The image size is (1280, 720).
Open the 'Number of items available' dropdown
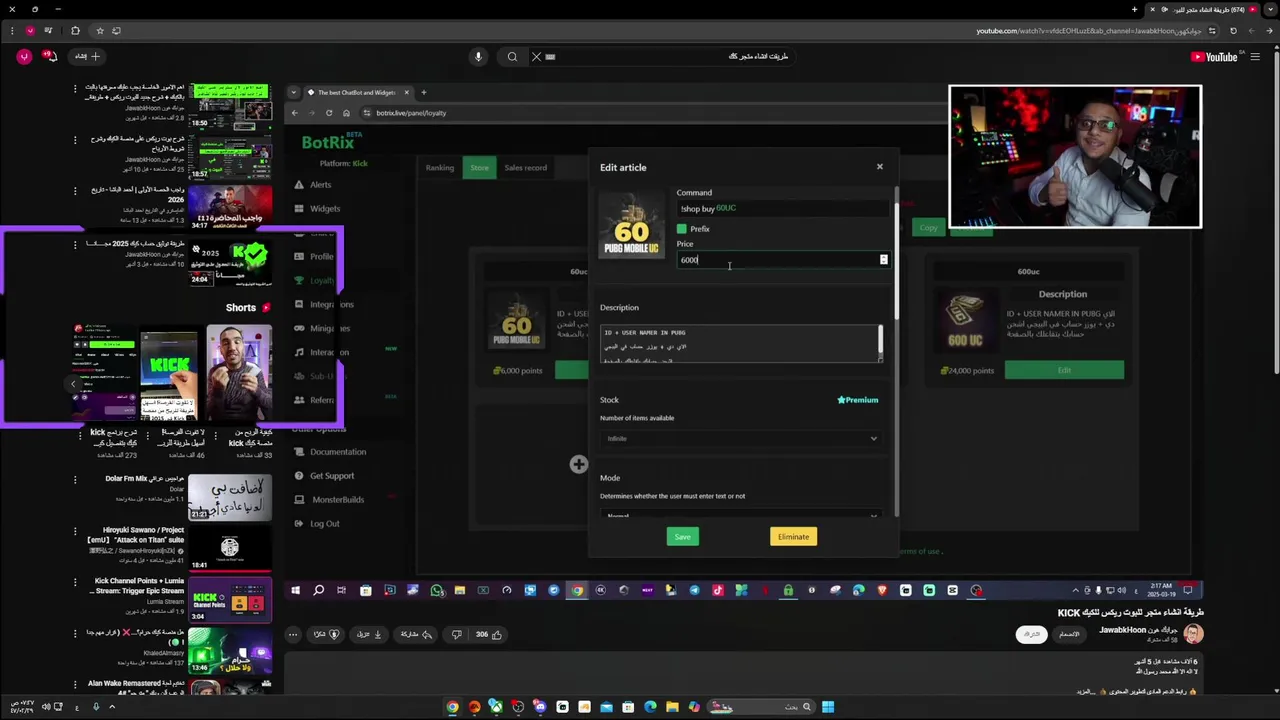[x=740, y=438]
